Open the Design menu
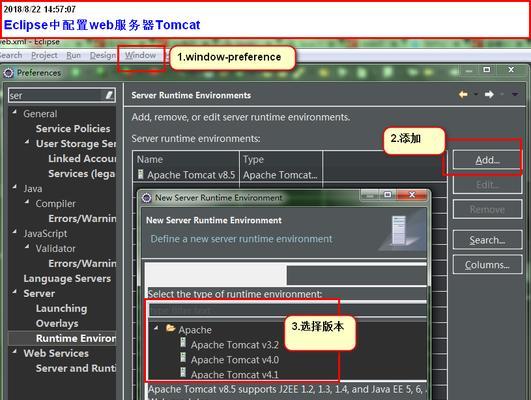 tap(103, 55)
